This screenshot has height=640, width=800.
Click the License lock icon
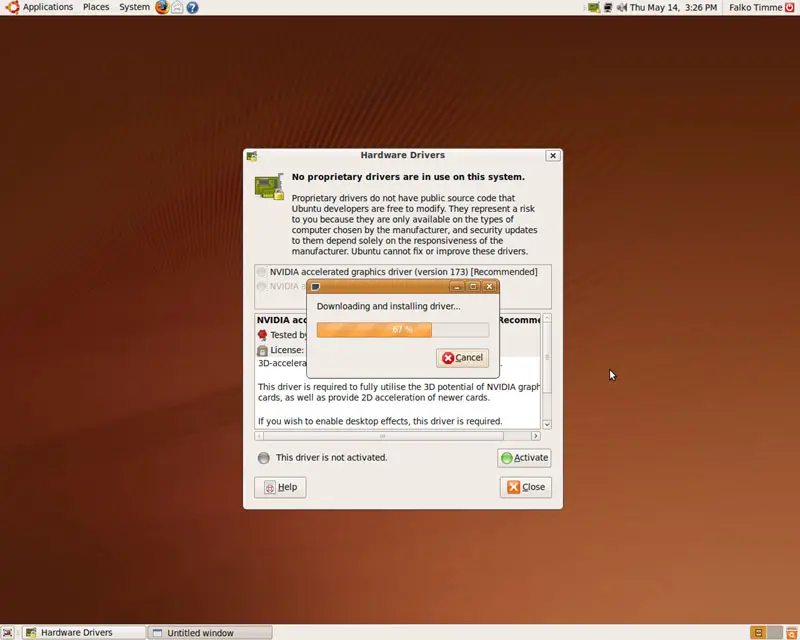coord(262,350)
